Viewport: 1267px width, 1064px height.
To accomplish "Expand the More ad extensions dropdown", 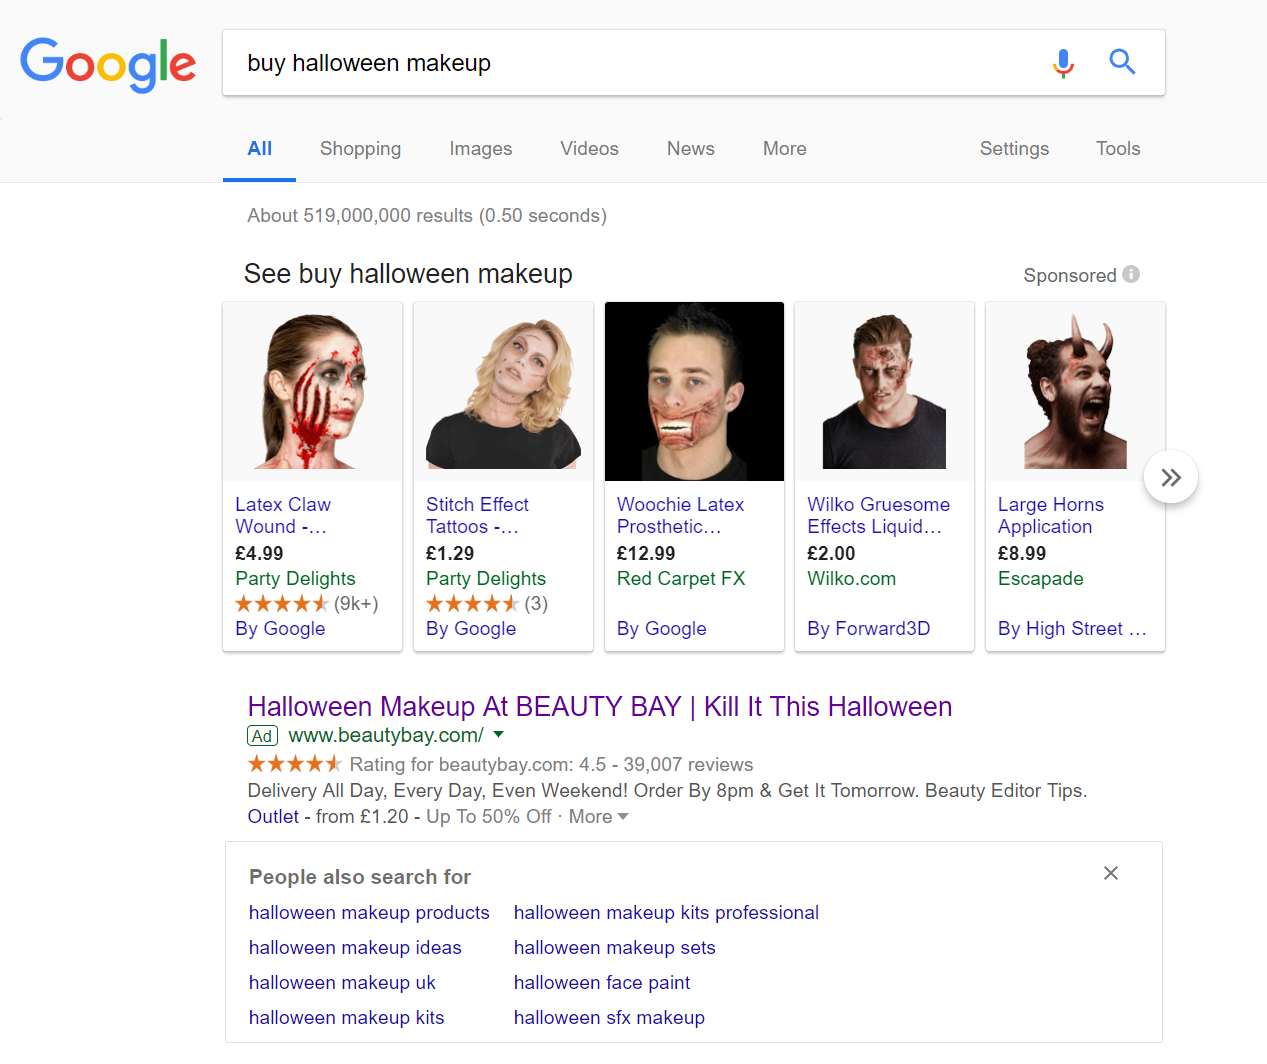I will tap(598, 817).
